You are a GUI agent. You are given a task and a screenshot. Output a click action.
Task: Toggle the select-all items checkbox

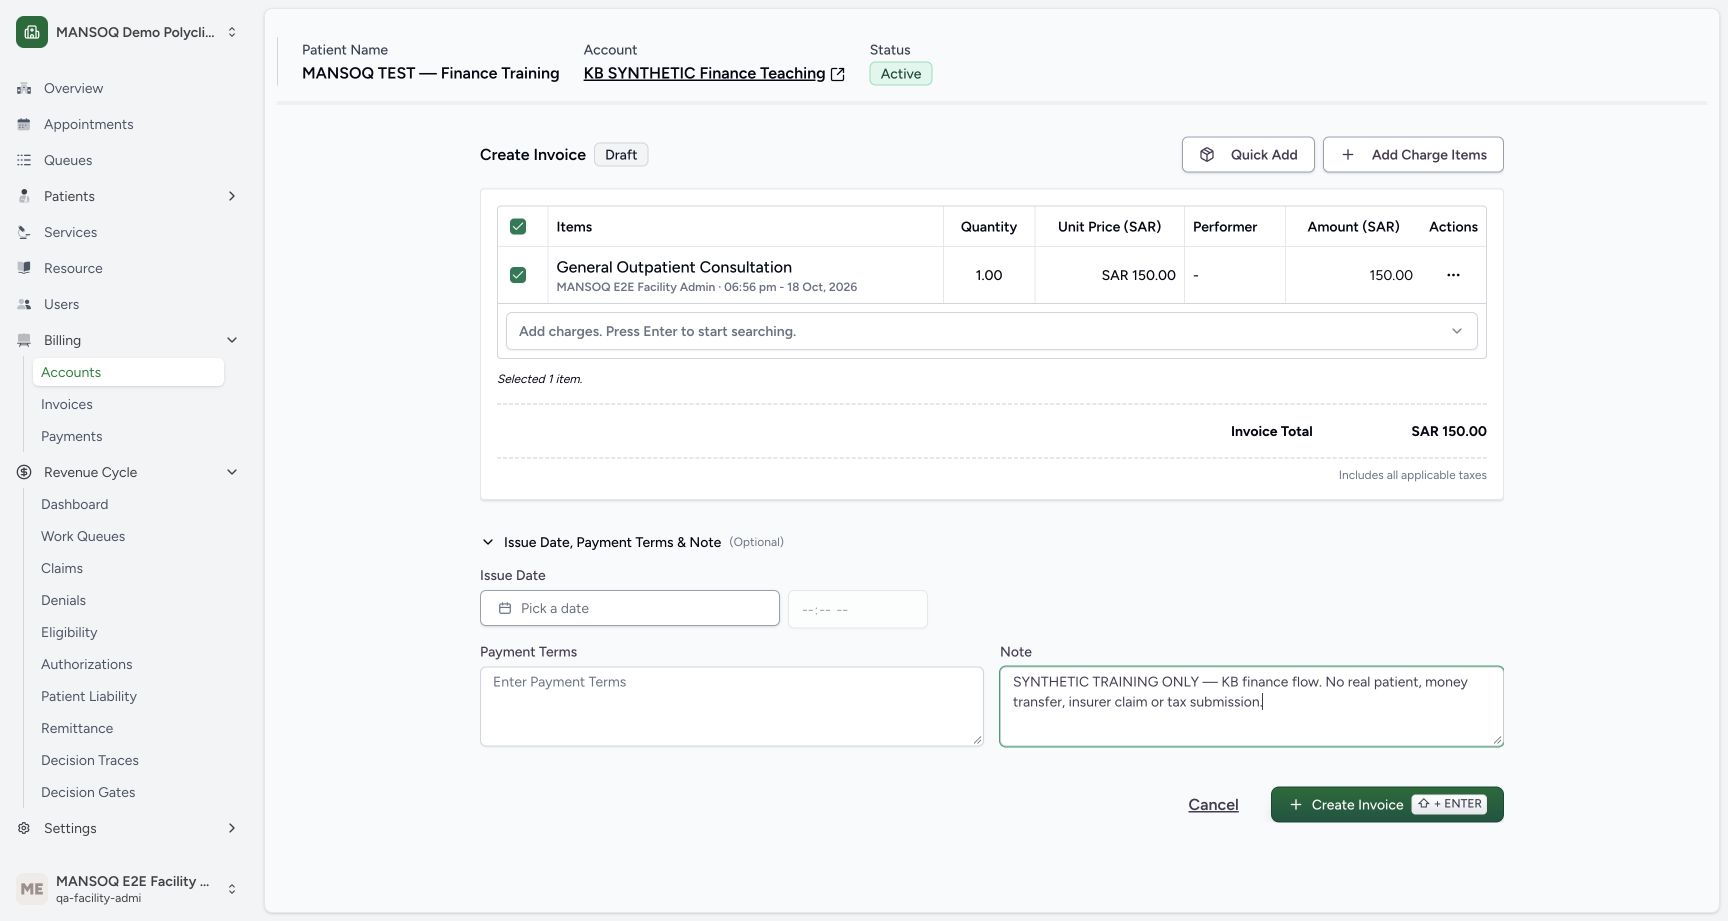coord(518,227)
